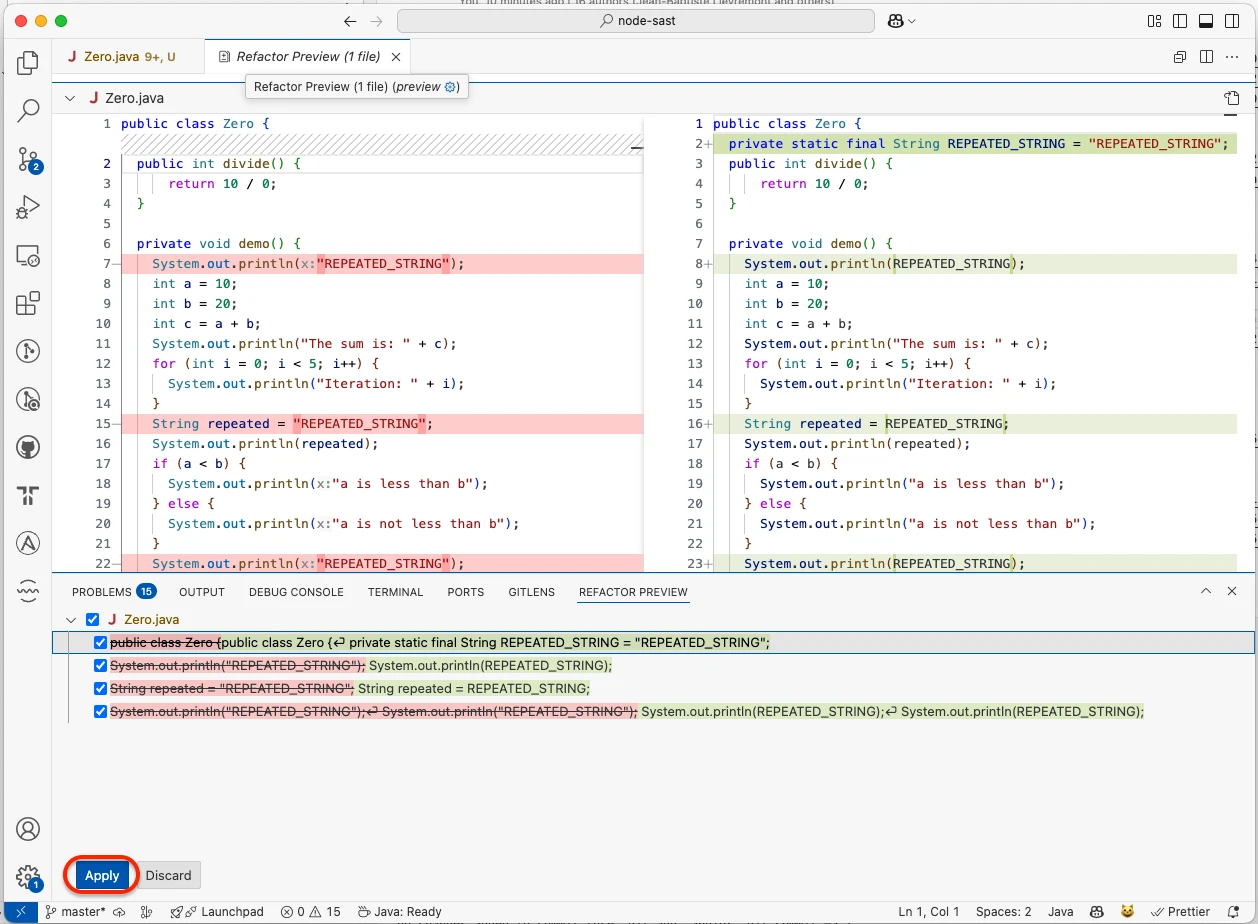
Task: Disable the REPEATED_STRING constant declaration change
Action: pos(100,642)
